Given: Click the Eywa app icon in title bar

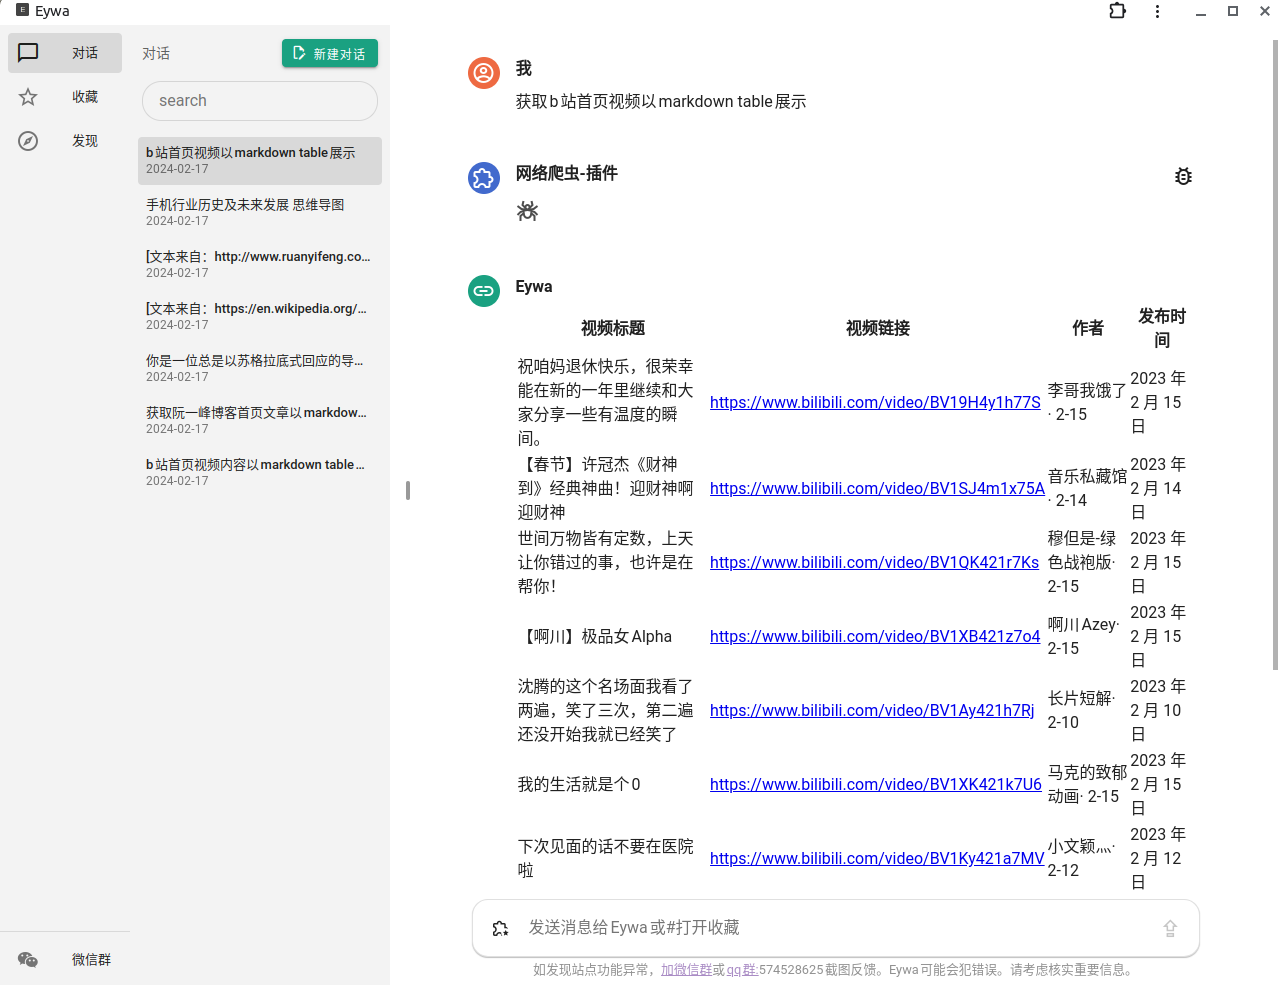Looking at the screenshot, I should (x=23, y=10).
